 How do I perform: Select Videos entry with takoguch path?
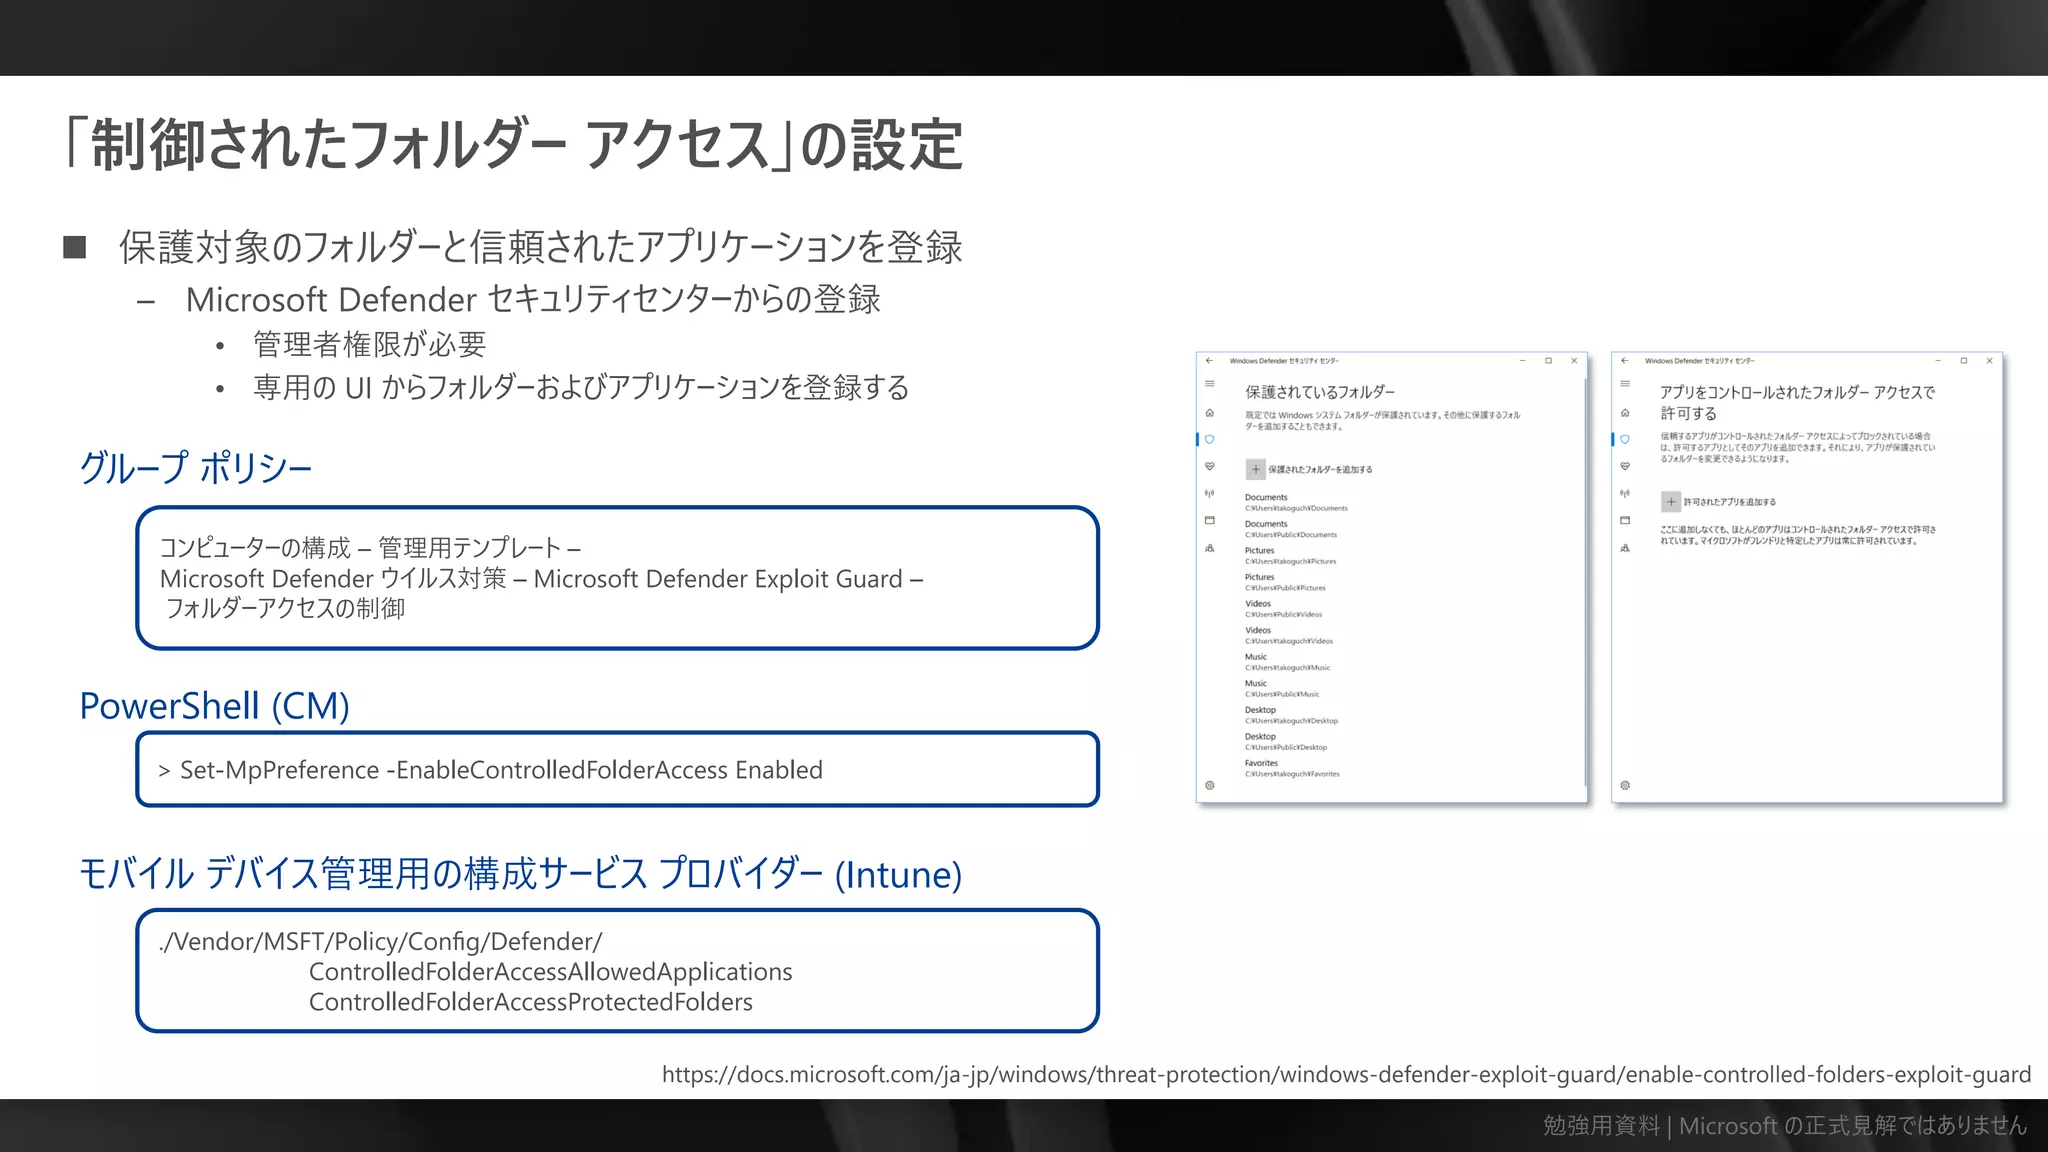click(x=1289, y=635)
